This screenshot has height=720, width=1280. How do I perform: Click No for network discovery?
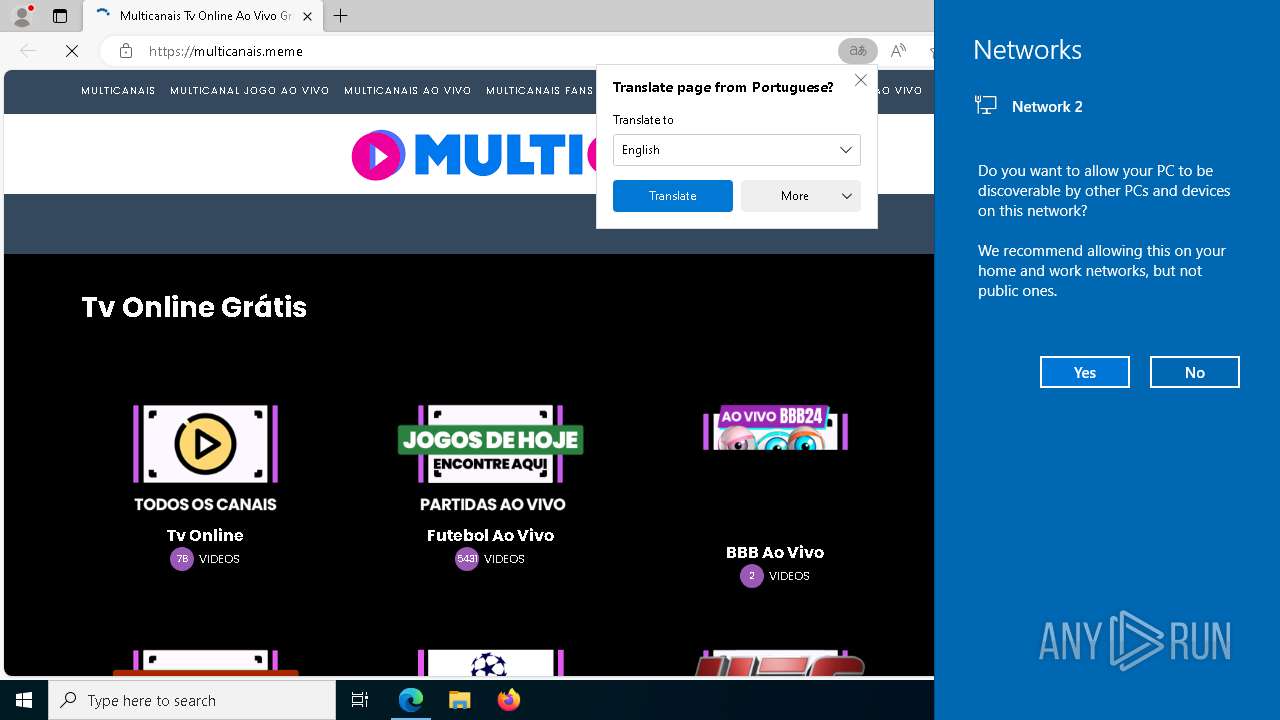coord(1195,372)
